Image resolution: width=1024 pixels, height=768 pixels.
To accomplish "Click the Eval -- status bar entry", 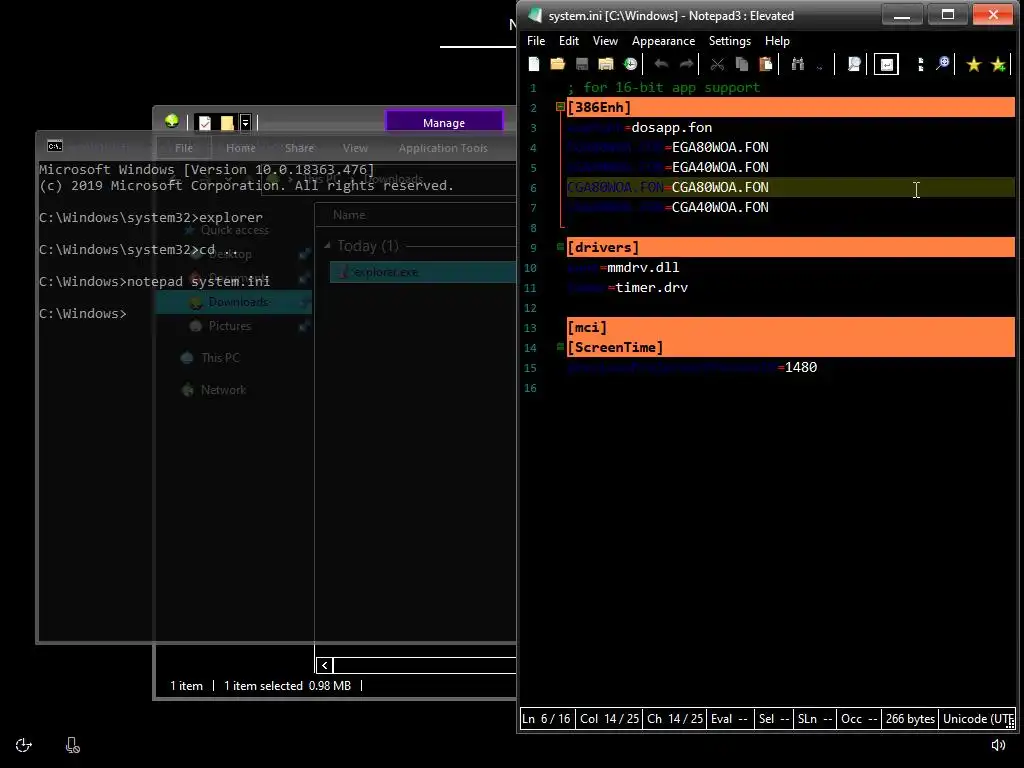I will point(729,718).
